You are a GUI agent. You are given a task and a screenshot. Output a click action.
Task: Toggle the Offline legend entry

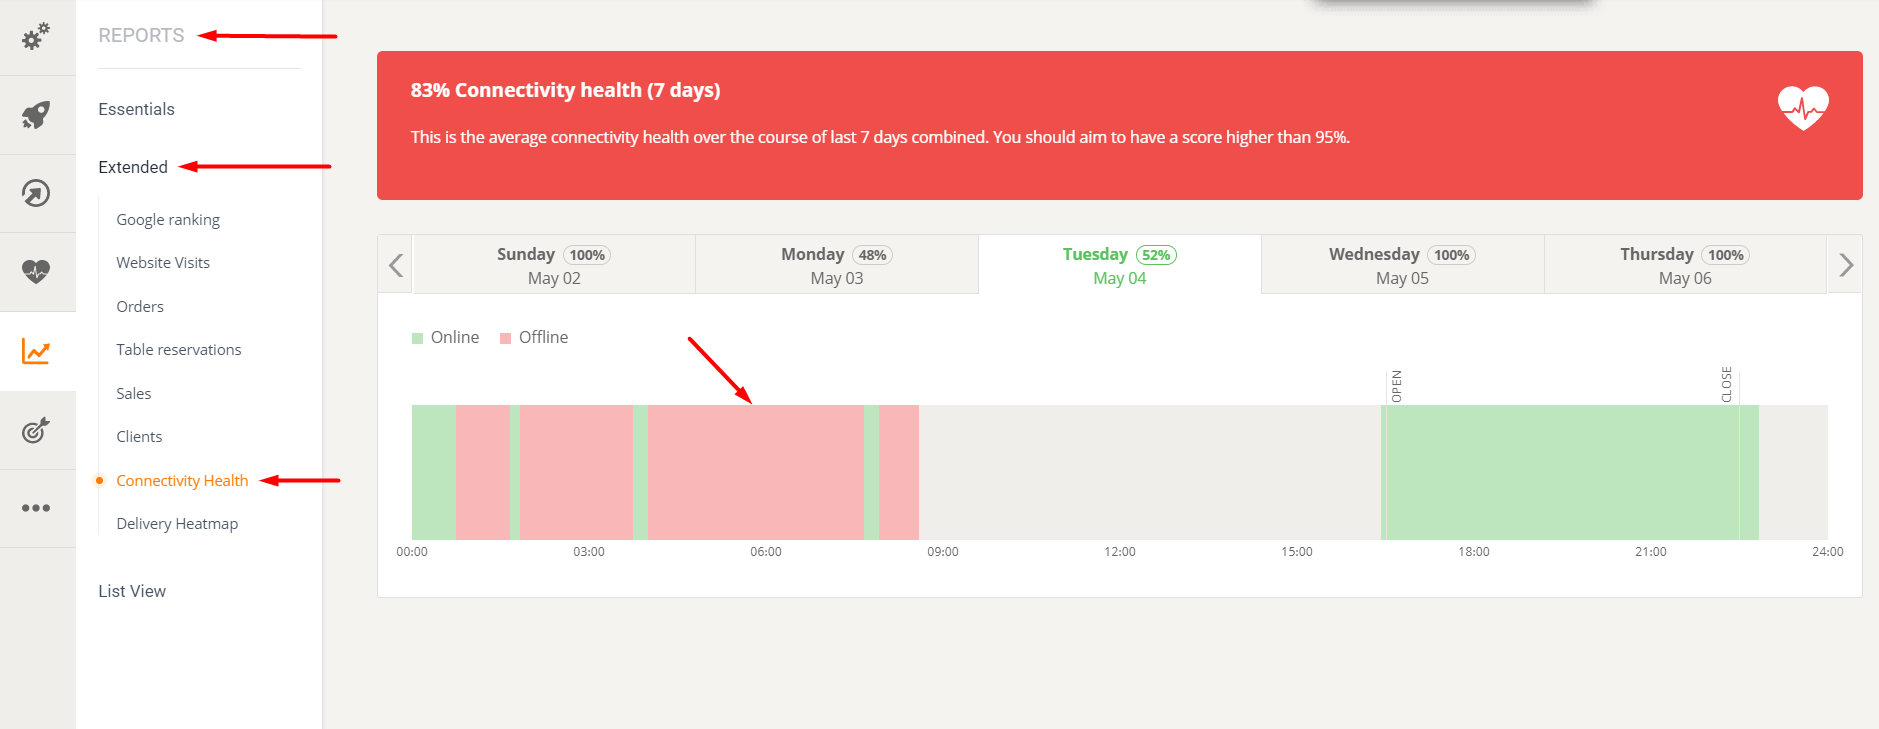534,337
